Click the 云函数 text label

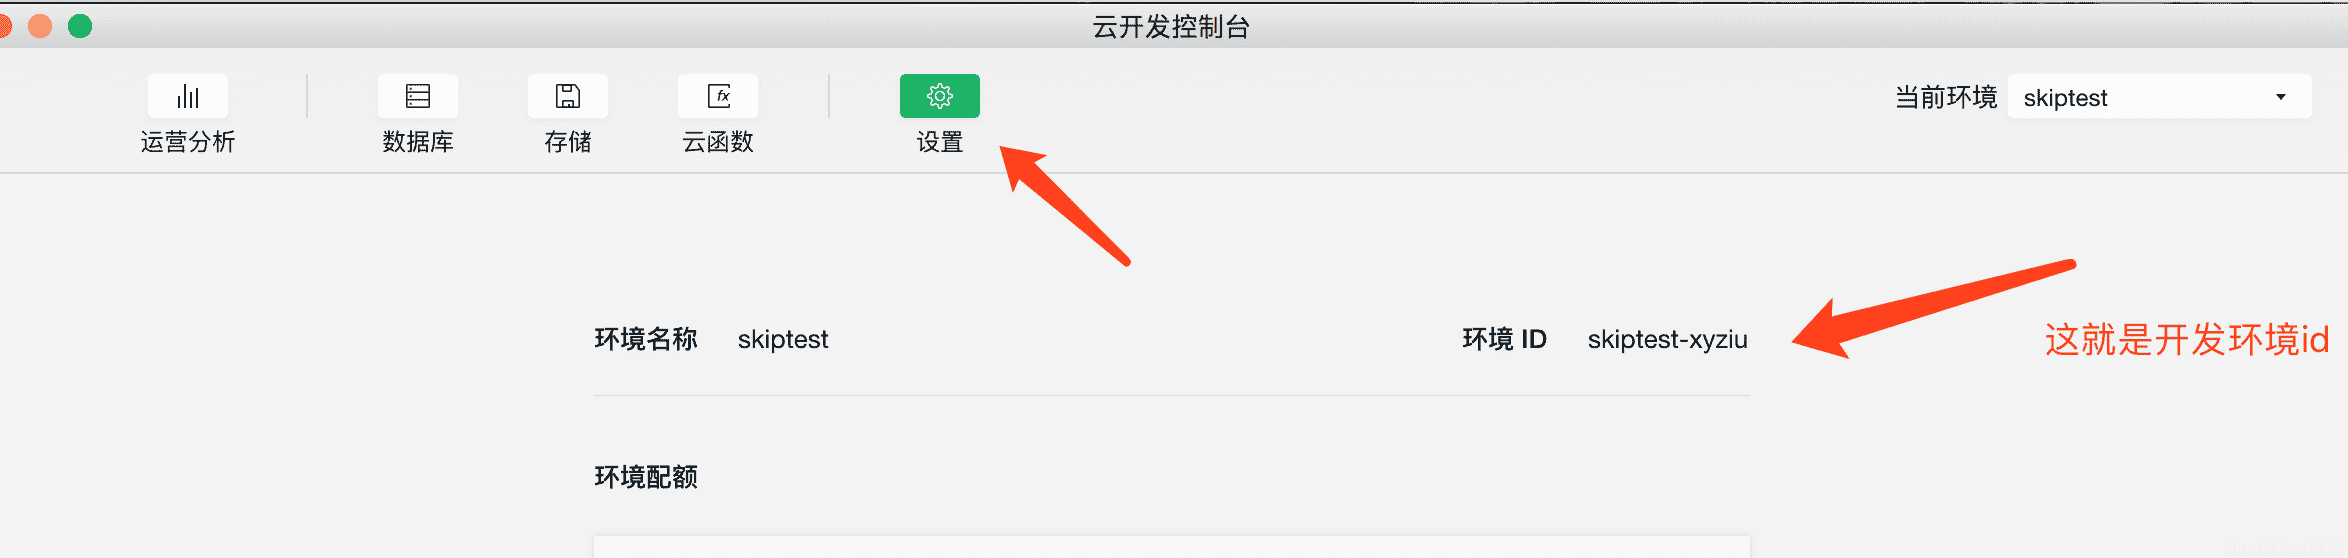(718, 142)
